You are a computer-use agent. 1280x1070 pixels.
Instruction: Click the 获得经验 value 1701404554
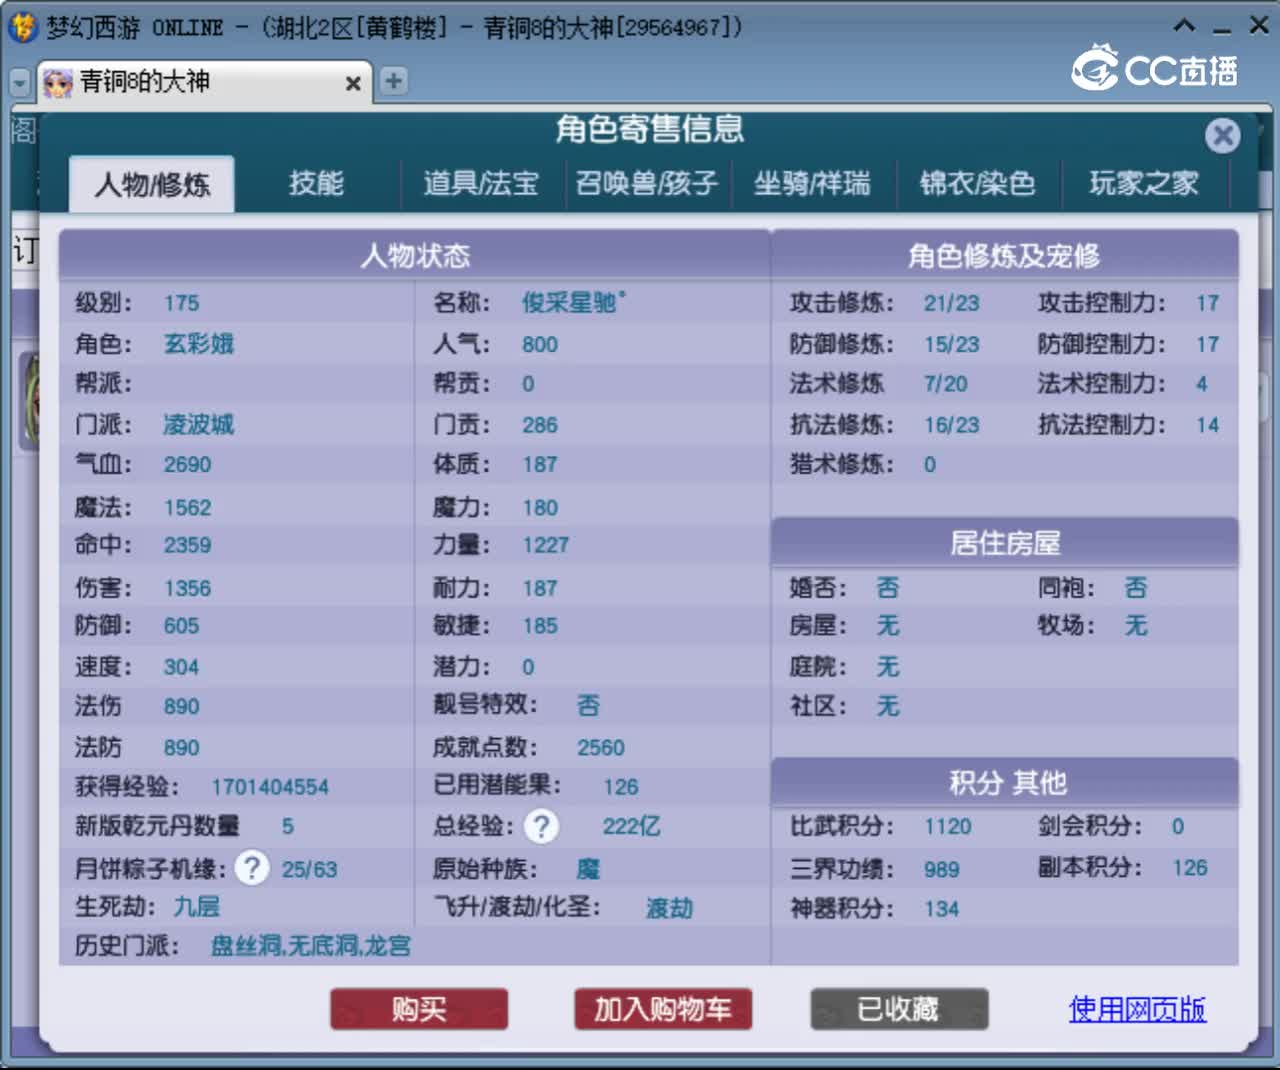click(270, 787)
